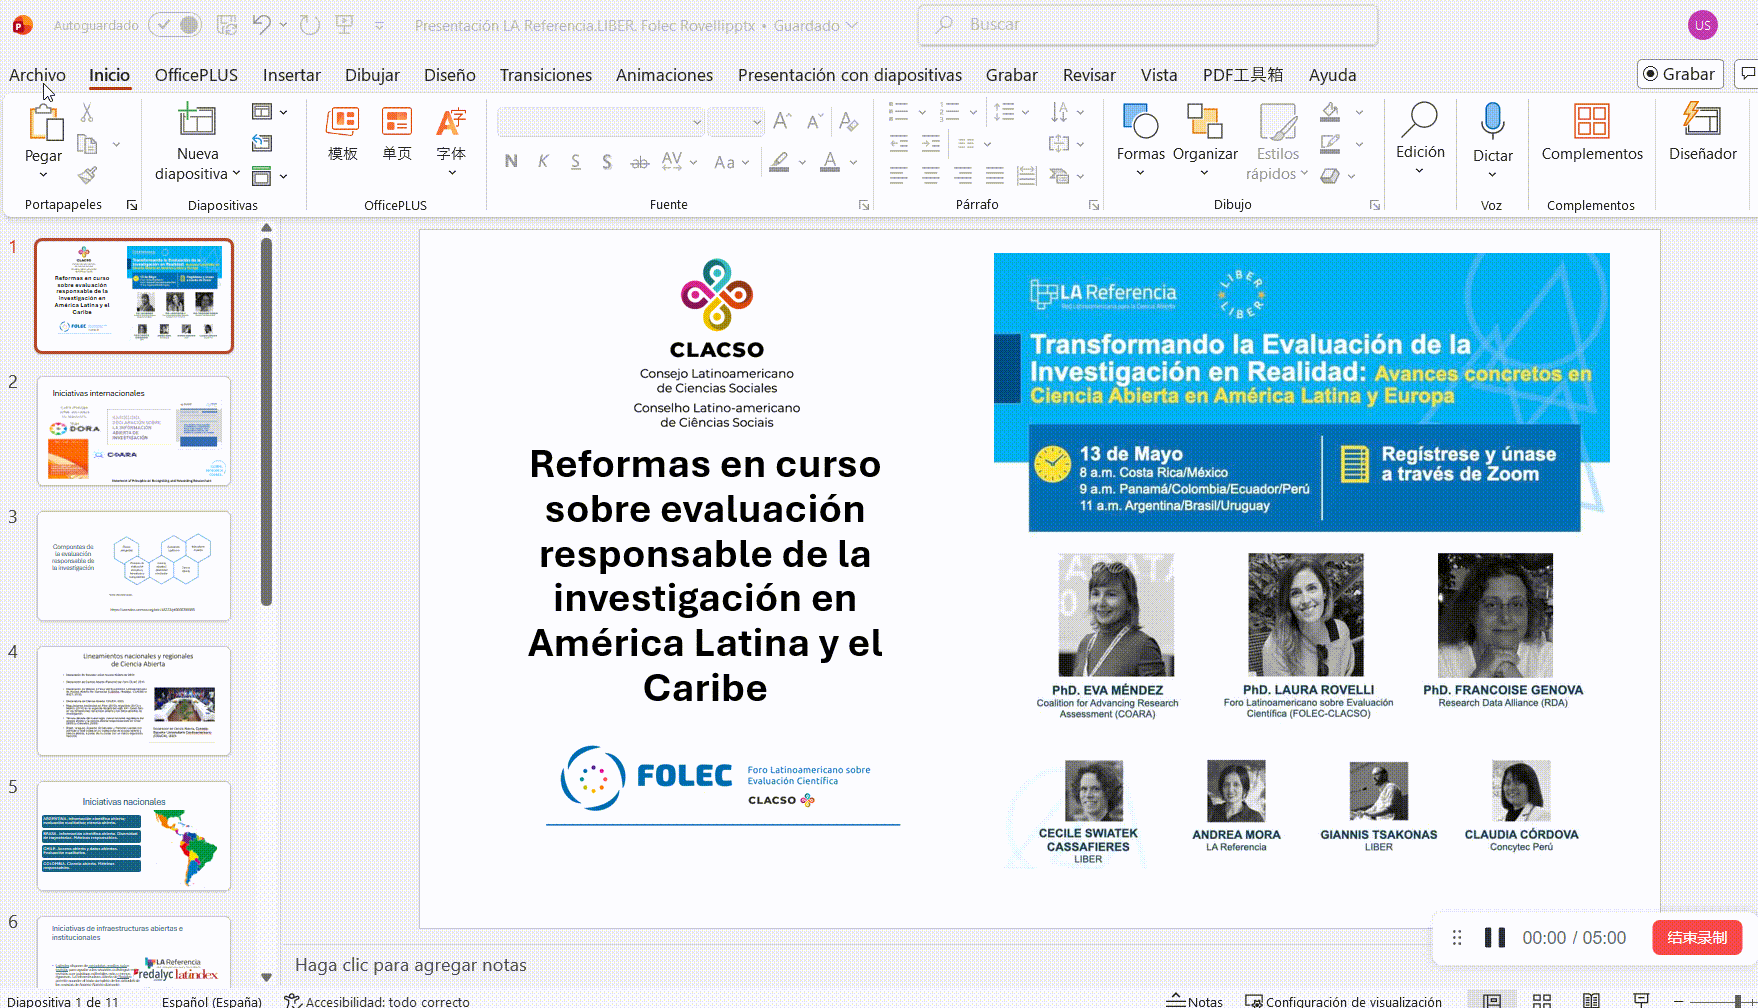This screenshot has width=1758, height=1008.
Task: Click the red 结束录制 button
Action: (x=1697, y=938)
